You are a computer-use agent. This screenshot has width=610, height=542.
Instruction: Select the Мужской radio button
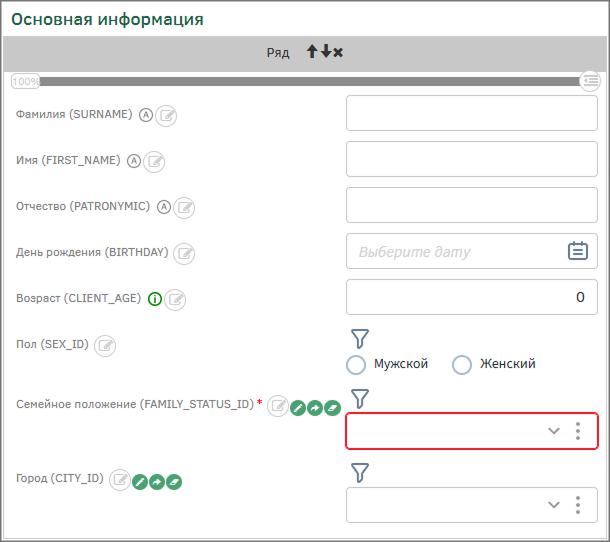[355, 365]
